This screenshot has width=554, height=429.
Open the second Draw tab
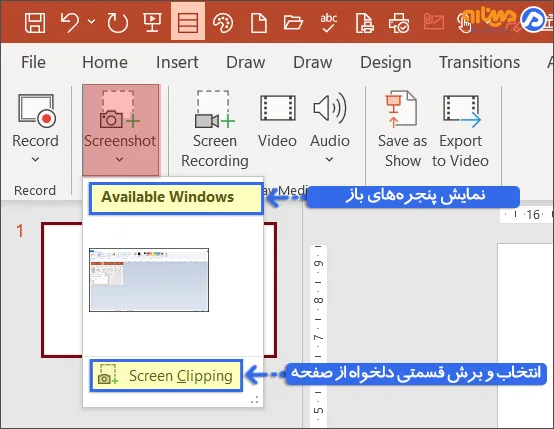(313, 62)
